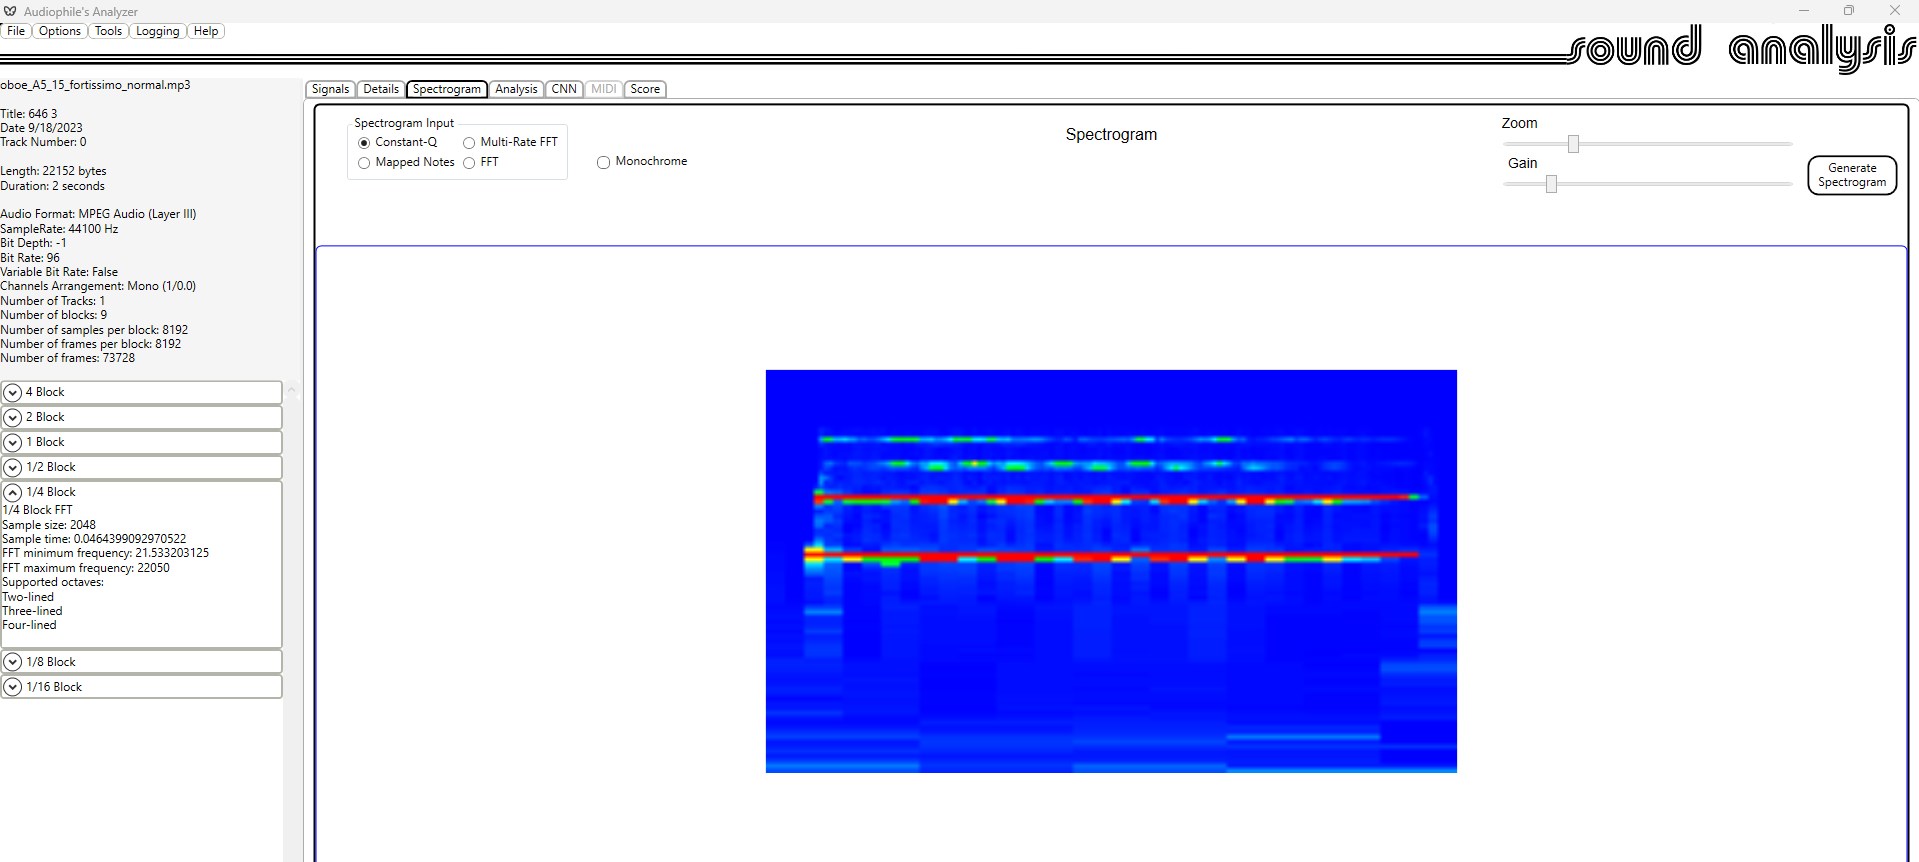Enable the Monochrome option

coord(603,162)
